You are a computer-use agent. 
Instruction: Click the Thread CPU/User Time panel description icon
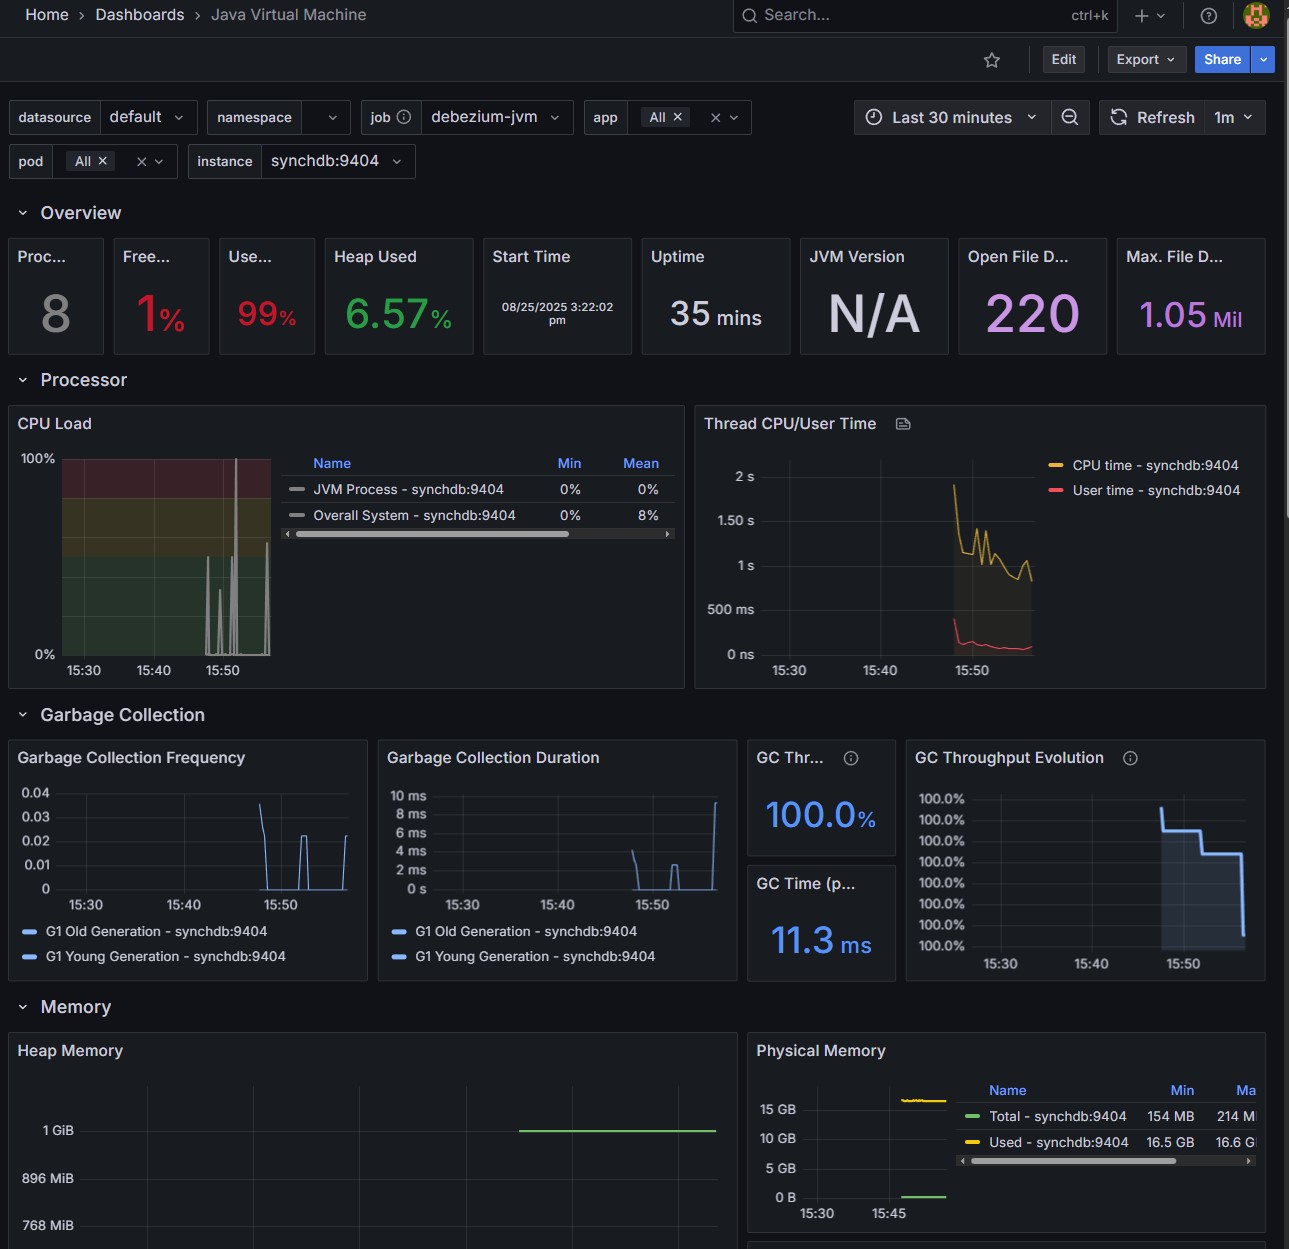[903, 424]
